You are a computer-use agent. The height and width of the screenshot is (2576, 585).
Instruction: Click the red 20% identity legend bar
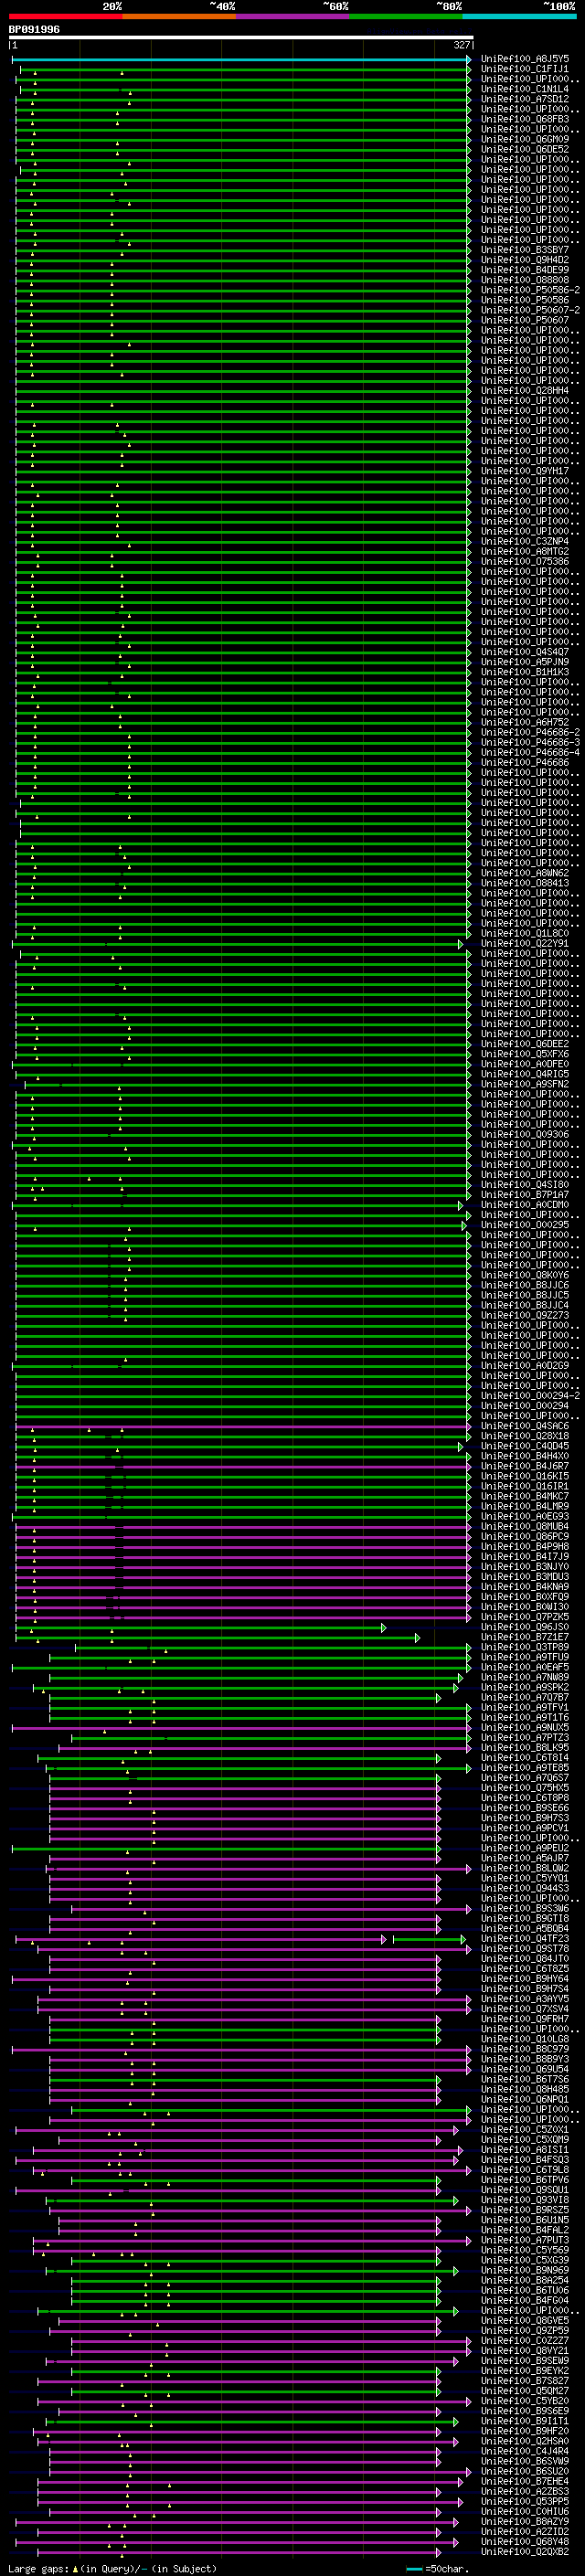pos(65,16)
